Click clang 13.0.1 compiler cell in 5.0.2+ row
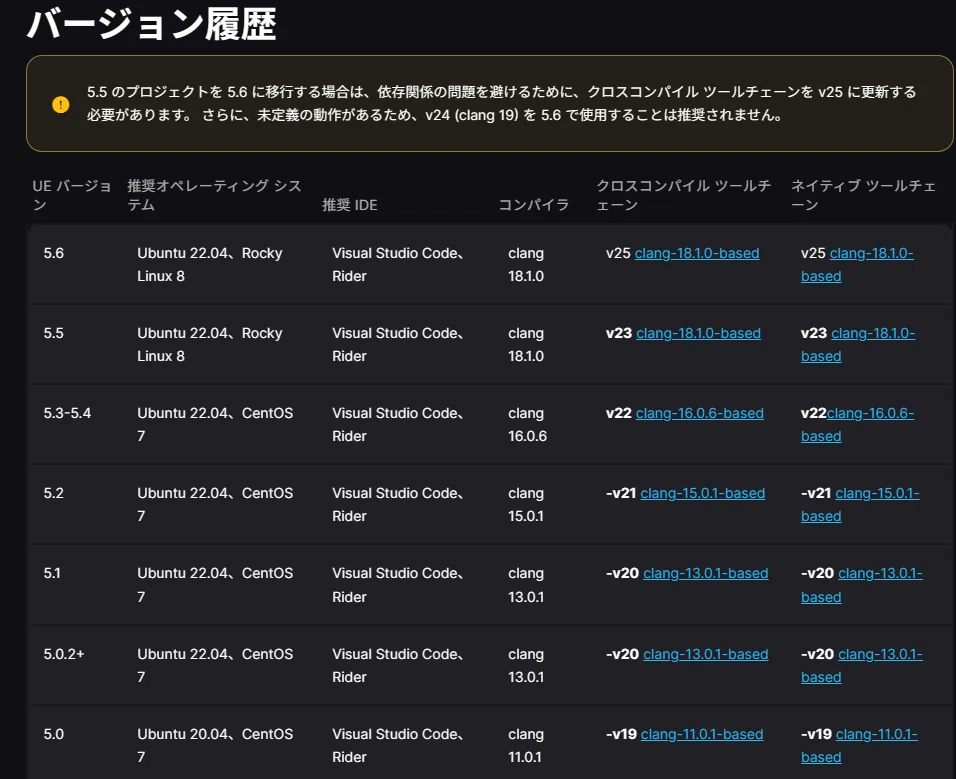Screen dimensions: 956x779 tap(526, 666)
